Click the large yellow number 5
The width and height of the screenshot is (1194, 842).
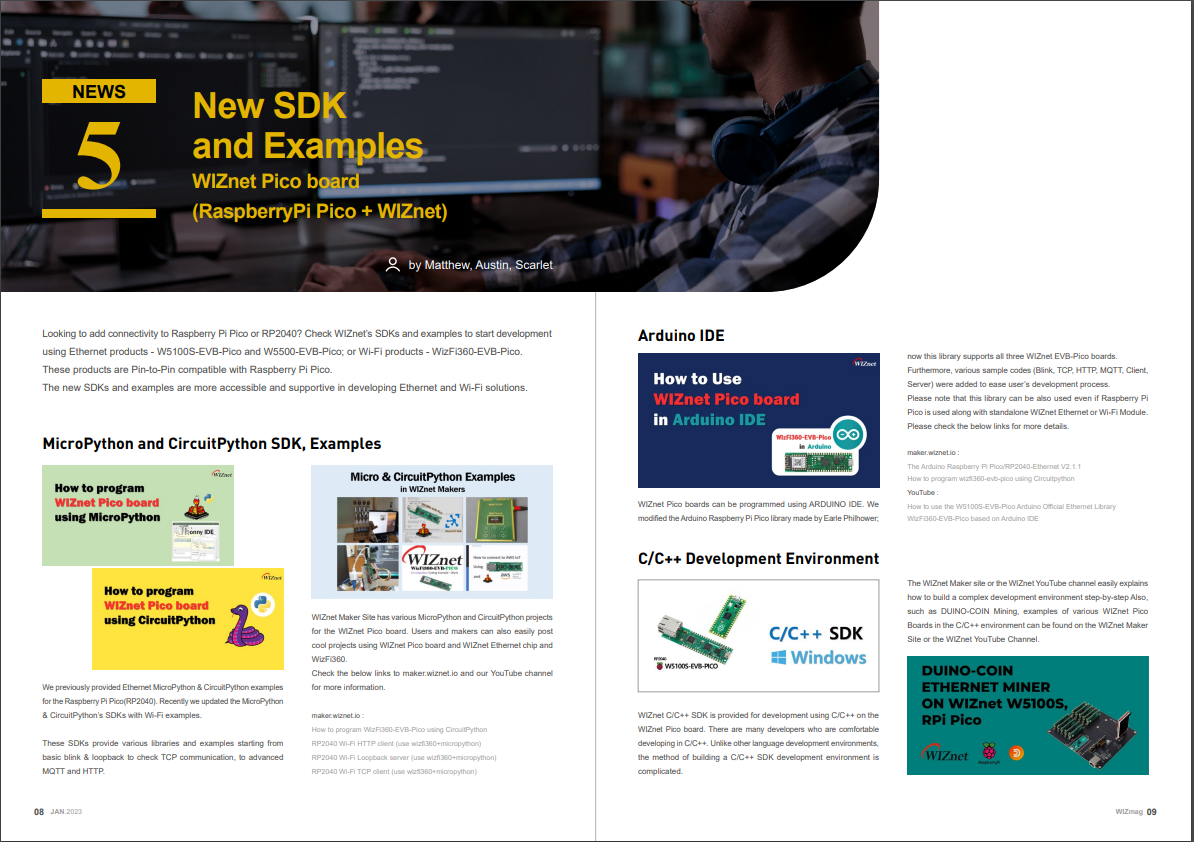tap(99, 156)
